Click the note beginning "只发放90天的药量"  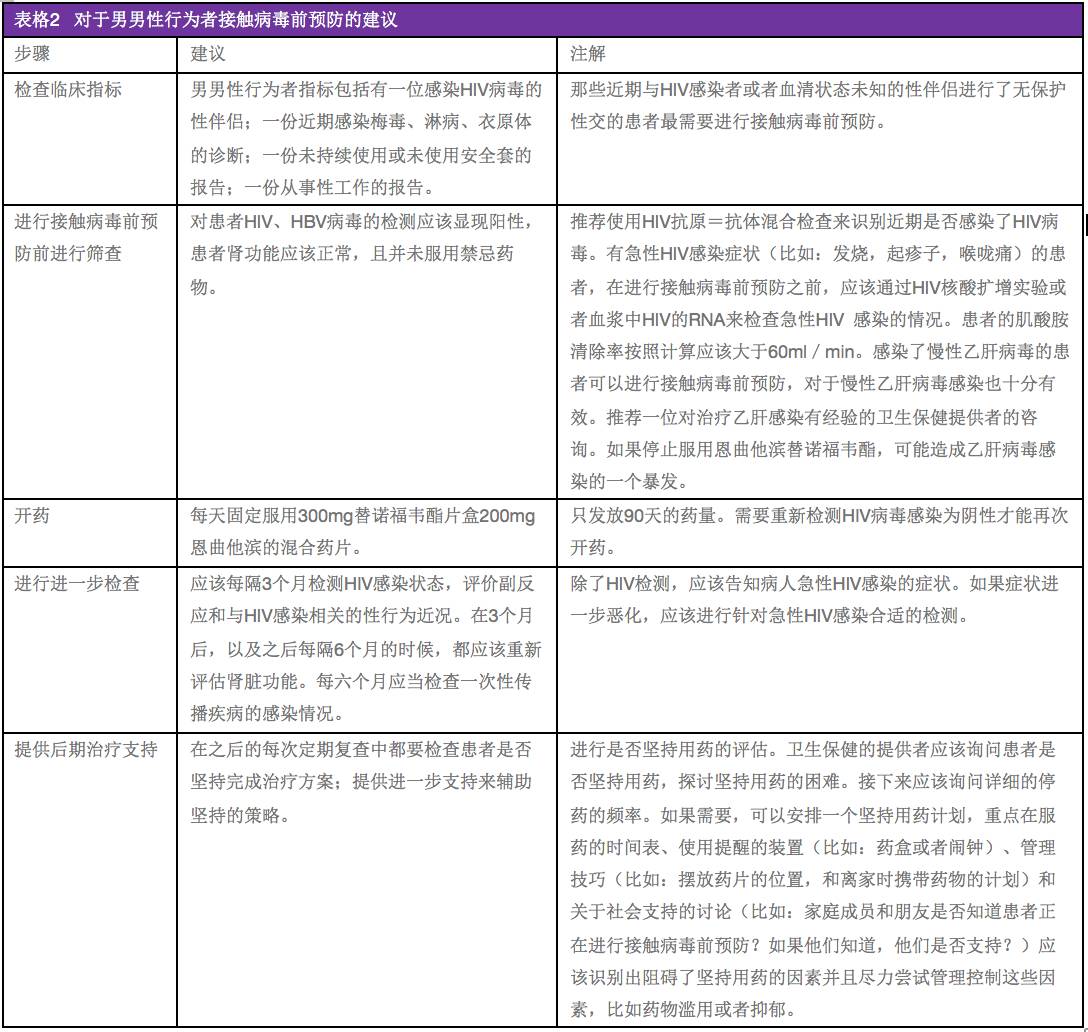[819, 532]
